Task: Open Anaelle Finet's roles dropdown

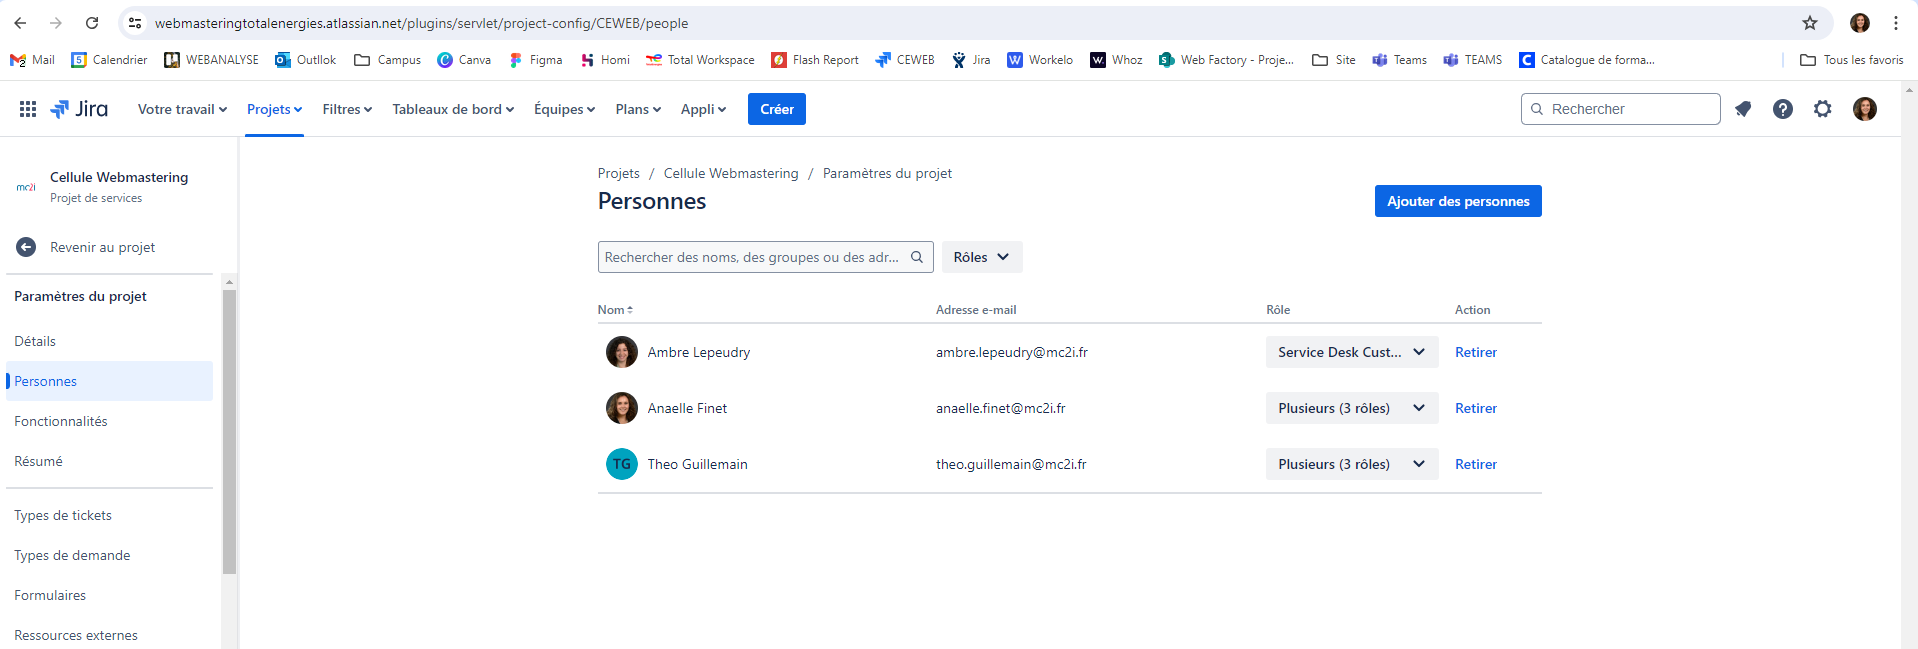Action: [1352, 408]
